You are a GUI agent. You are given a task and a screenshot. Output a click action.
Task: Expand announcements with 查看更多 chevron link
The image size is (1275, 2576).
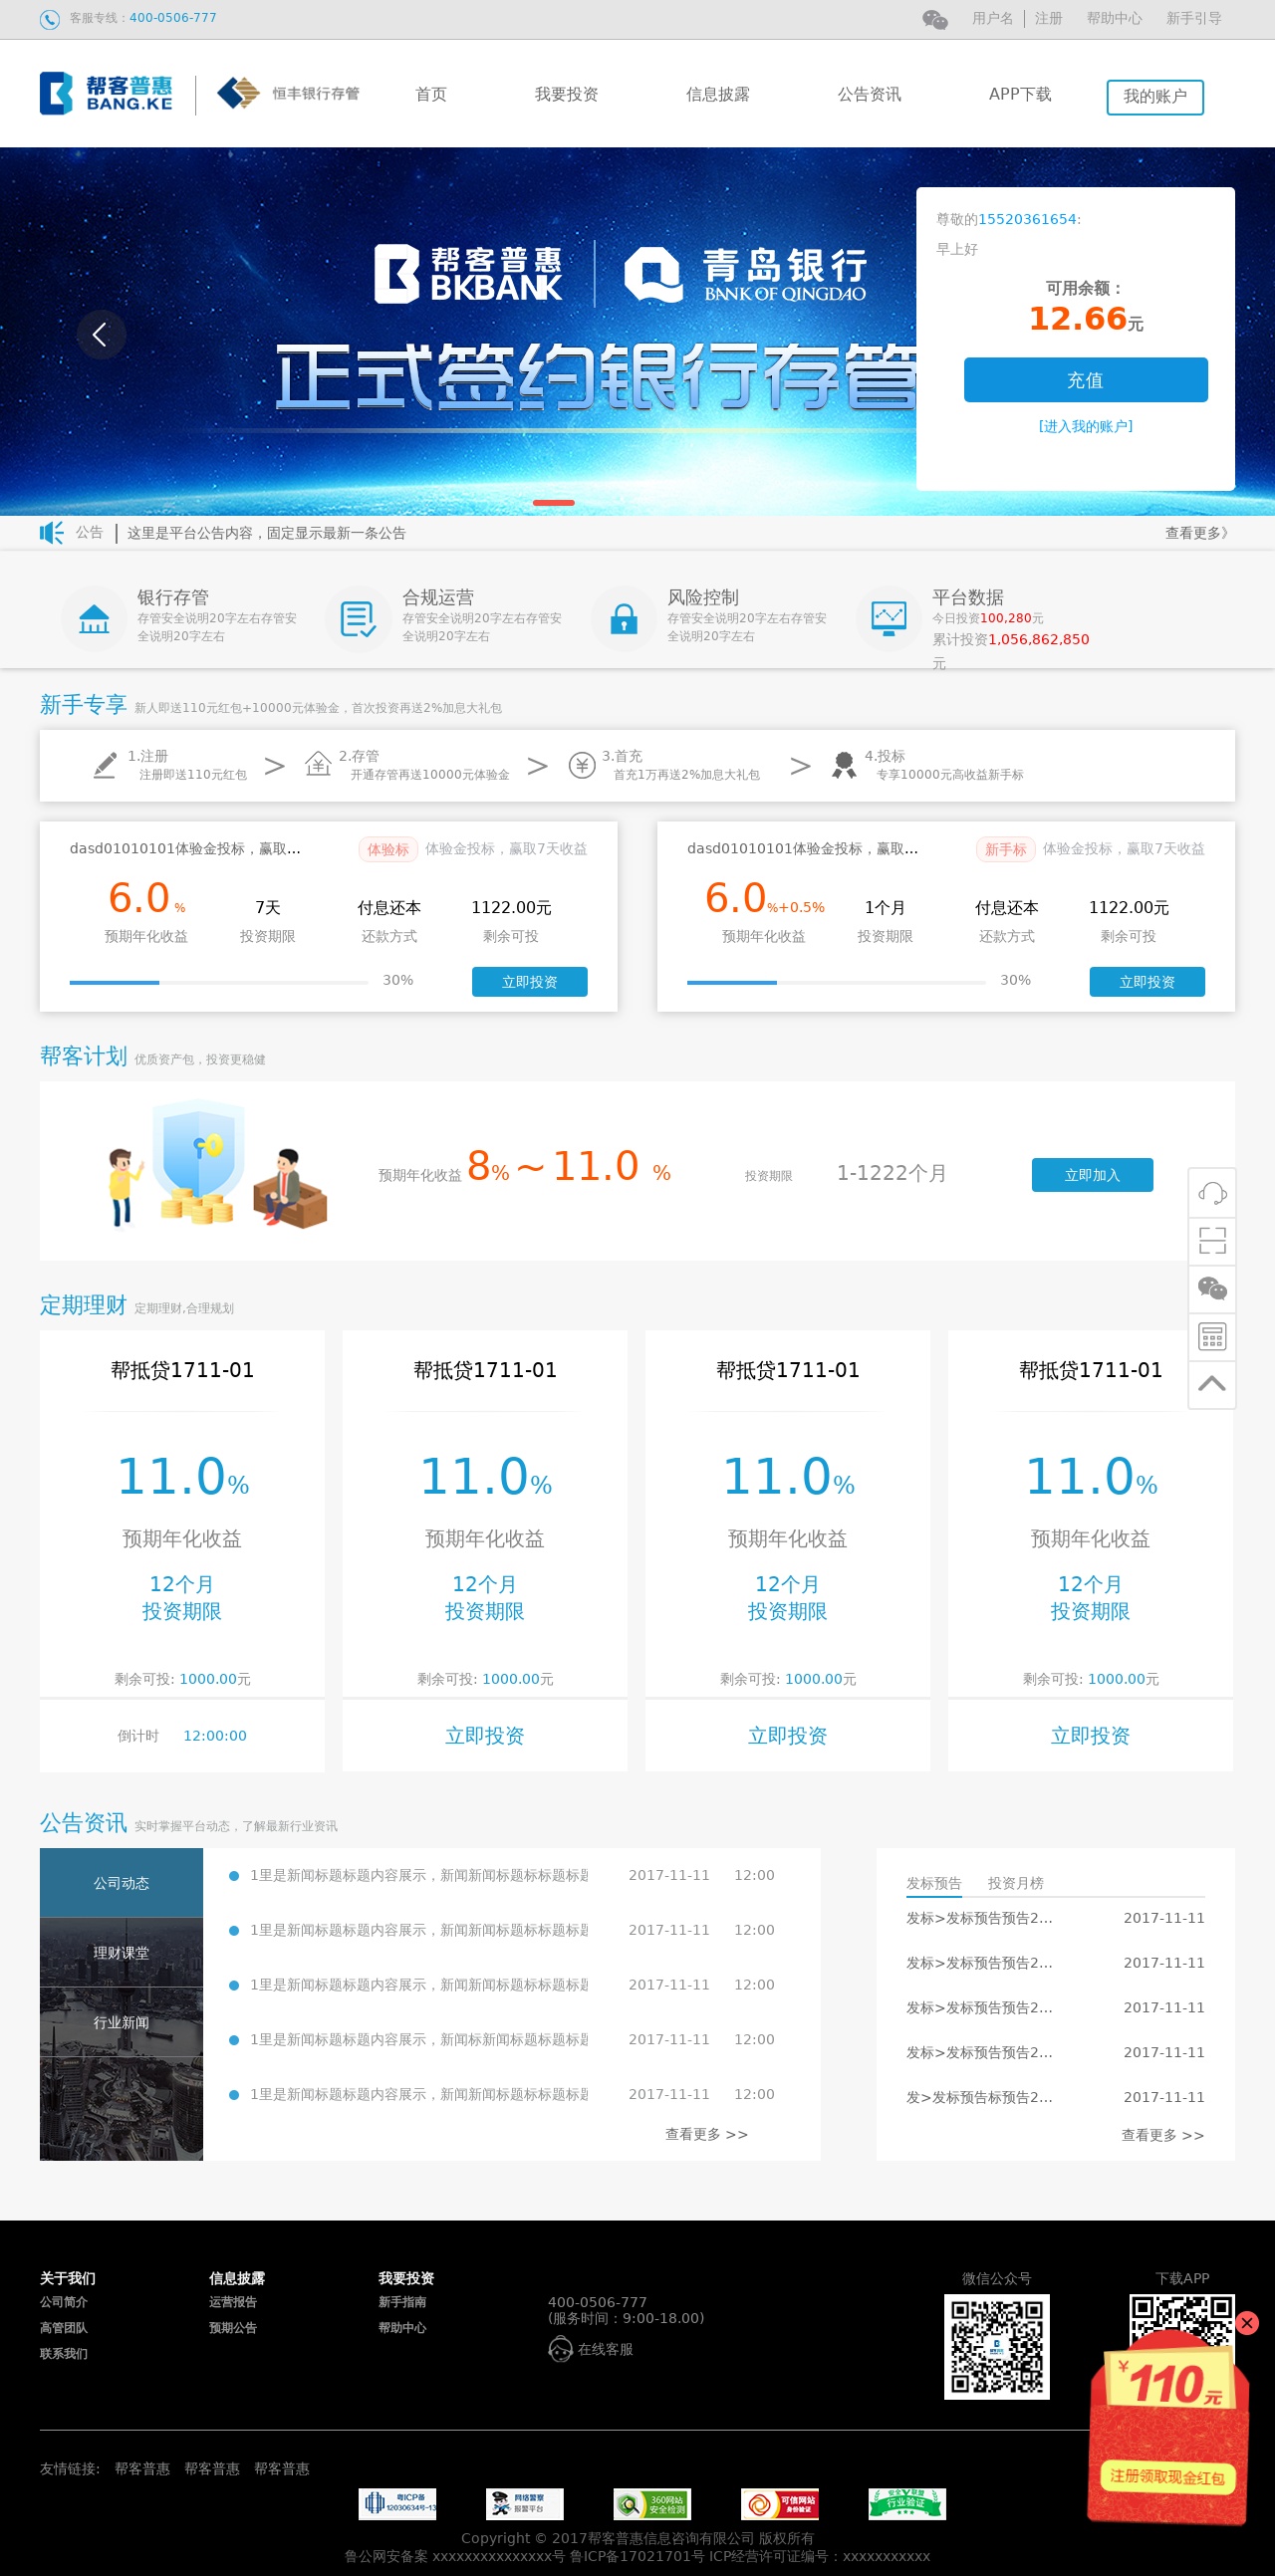pos(1196,533)
